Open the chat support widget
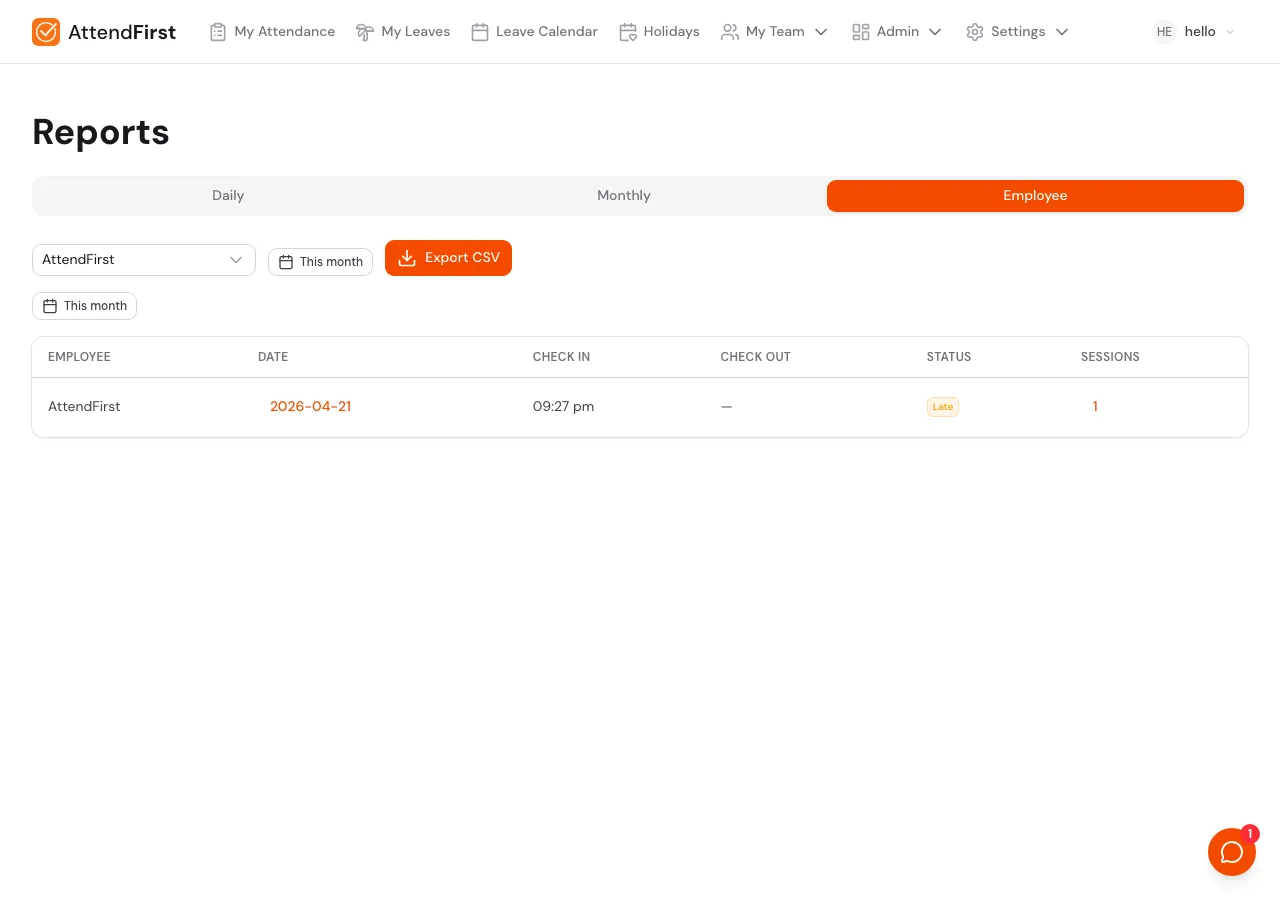 click(1232, 852)
